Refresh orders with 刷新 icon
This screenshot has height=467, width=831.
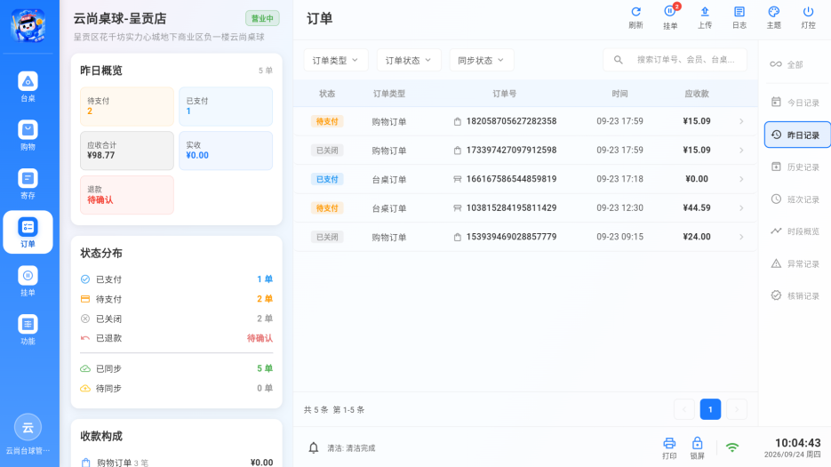(x=635, y=17)
